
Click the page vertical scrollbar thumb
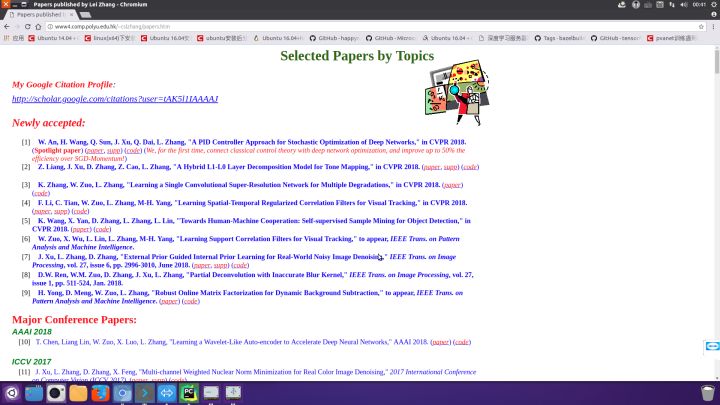click(x=717, y=62)
